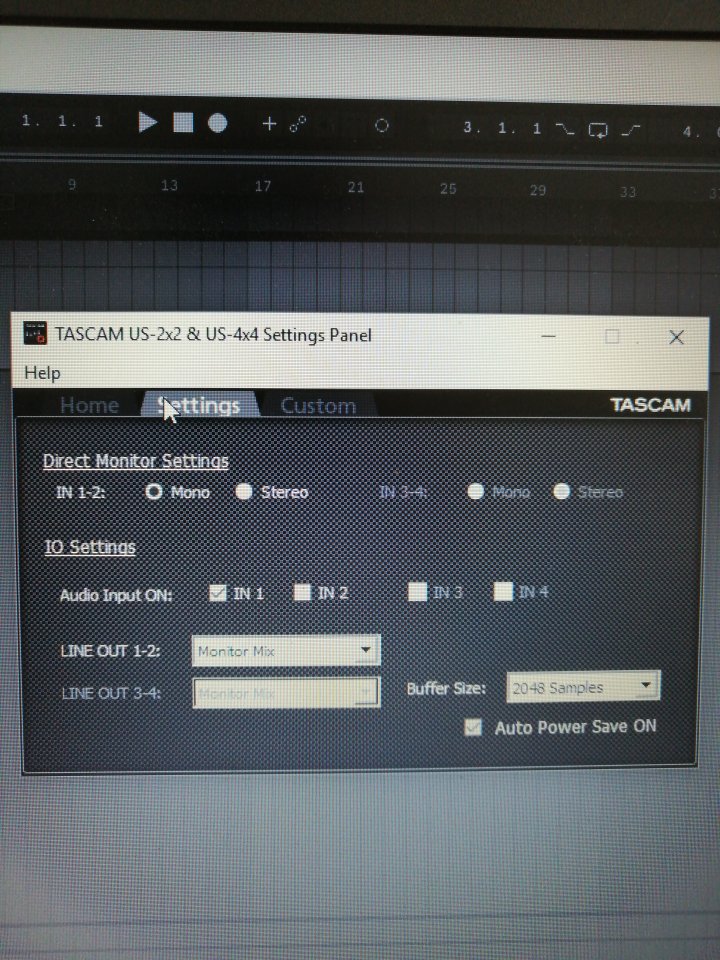Click the position display 1. 1. 1
The height and width of the screenshot is (960, 720).
coord(62,121)
